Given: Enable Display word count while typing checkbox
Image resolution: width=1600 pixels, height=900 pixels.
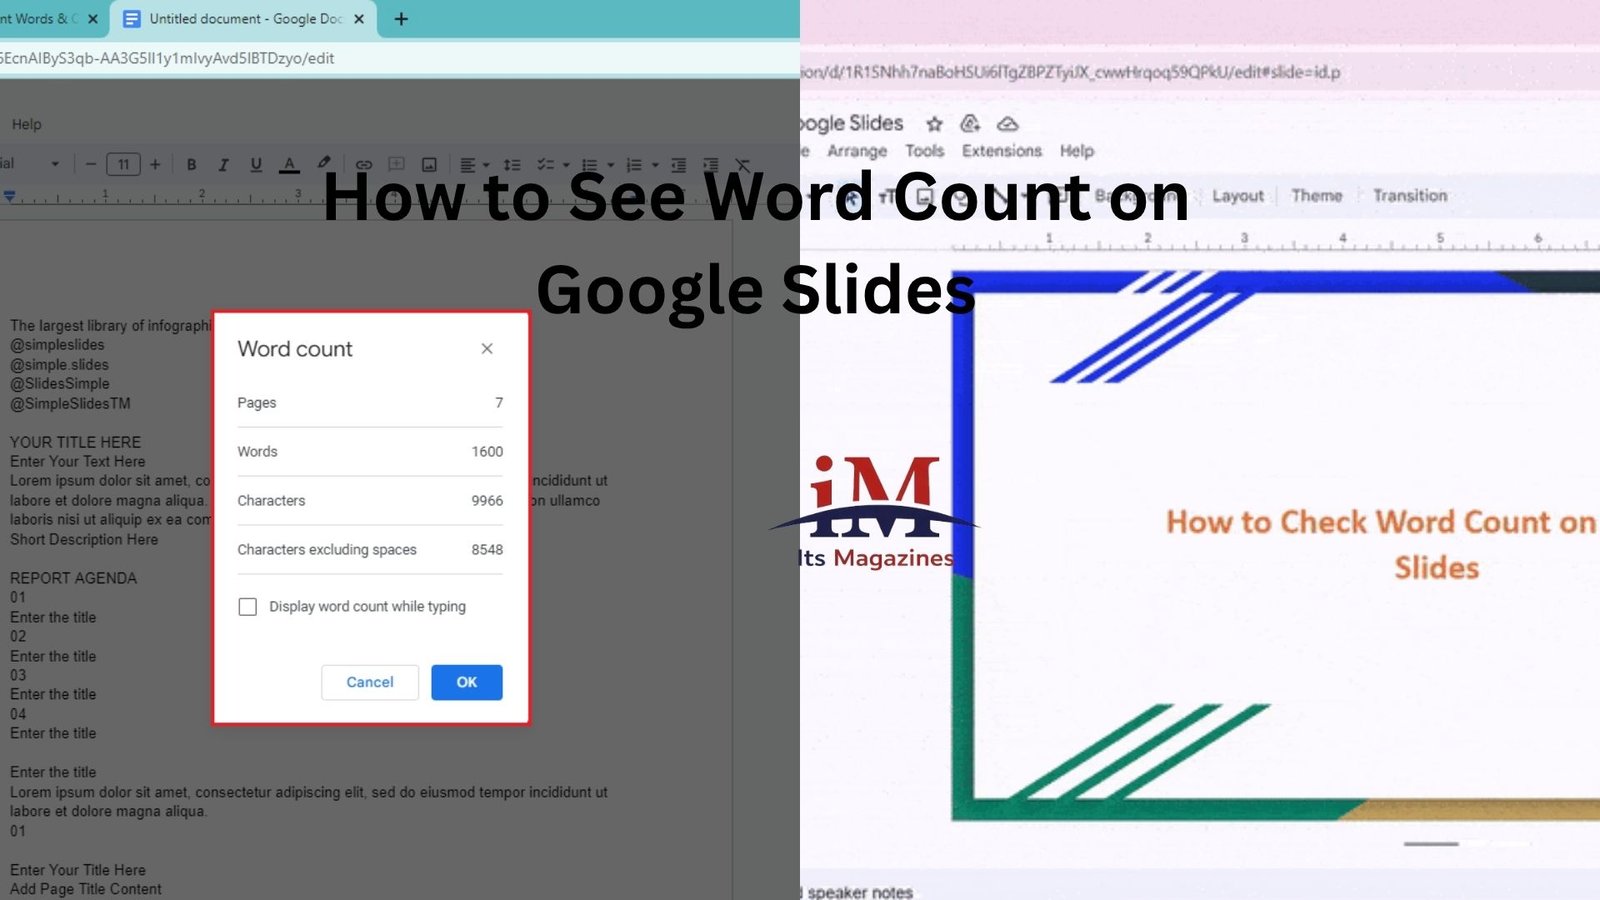Looking at the screenshot, I should [248, 607].
